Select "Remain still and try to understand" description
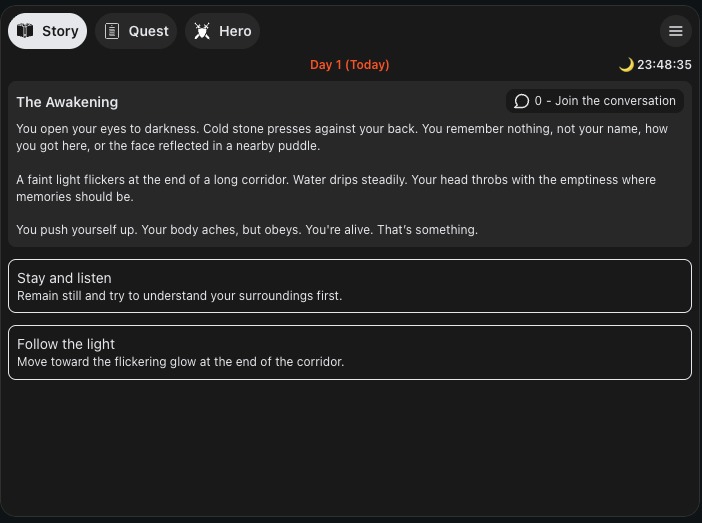 [x=180, y=296]
